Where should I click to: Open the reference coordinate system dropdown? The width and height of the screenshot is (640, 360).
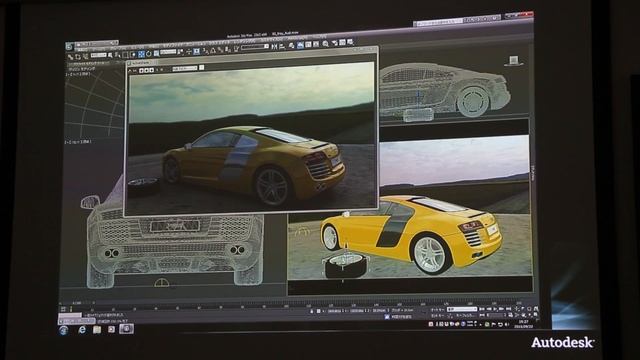[x=168, y=52]
